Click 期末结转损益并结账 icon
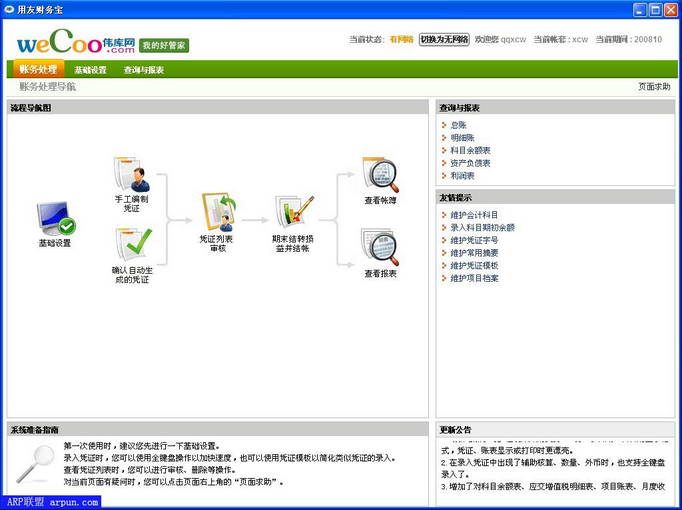The height and width of the screenshot is (510, 682). pos(294,211)
